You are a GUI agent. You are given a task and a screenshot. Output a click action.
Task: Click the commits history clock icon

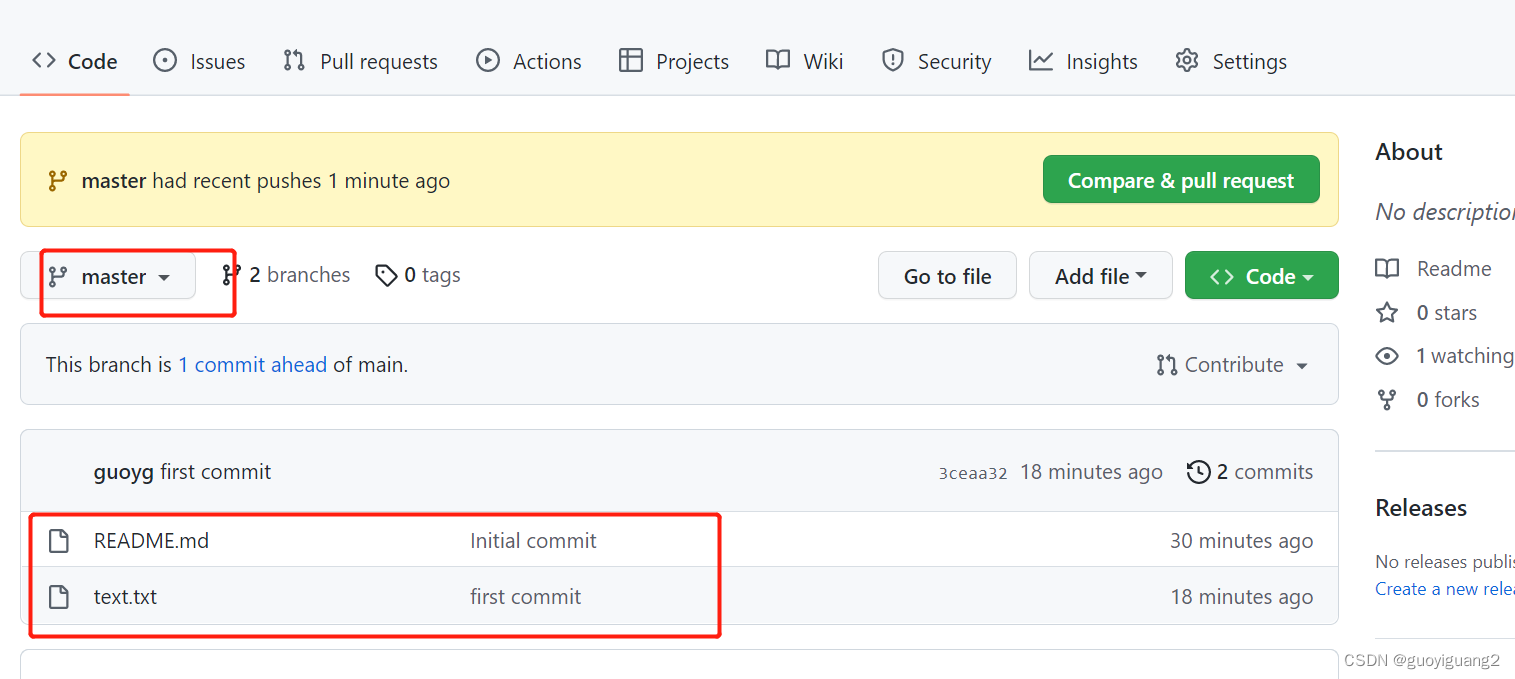1198,472
